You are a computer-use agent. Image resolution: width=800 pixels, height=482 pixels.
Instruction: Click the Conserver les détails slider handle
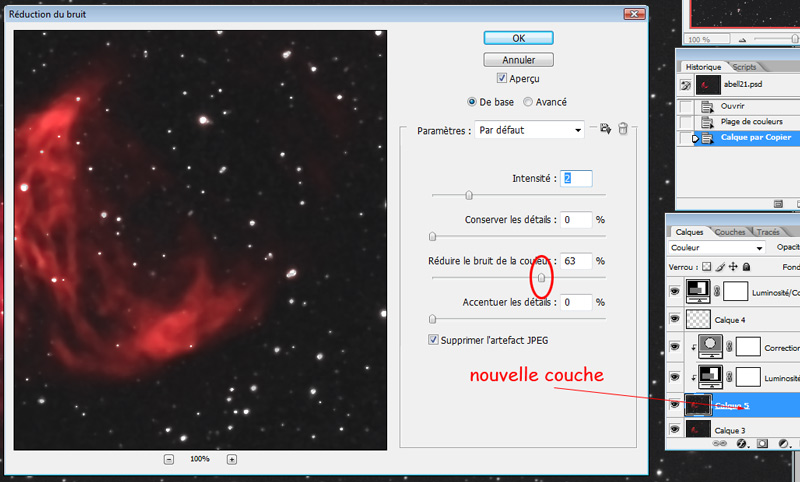coord(433,237)
